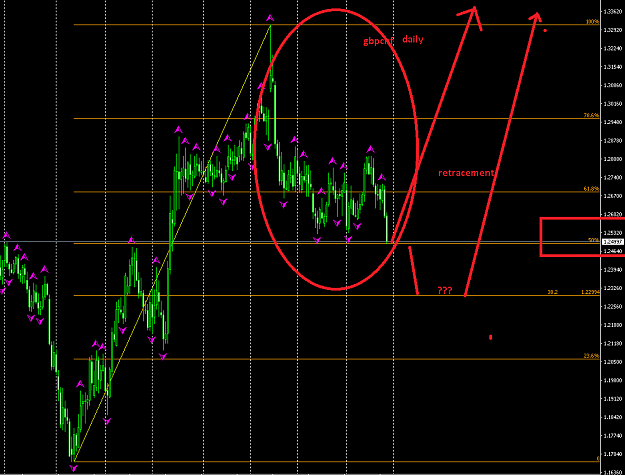The image size is (625, 475).
Task: Click the magenta fractal arrow above the highest peak
Action: (x=270, y=18)
